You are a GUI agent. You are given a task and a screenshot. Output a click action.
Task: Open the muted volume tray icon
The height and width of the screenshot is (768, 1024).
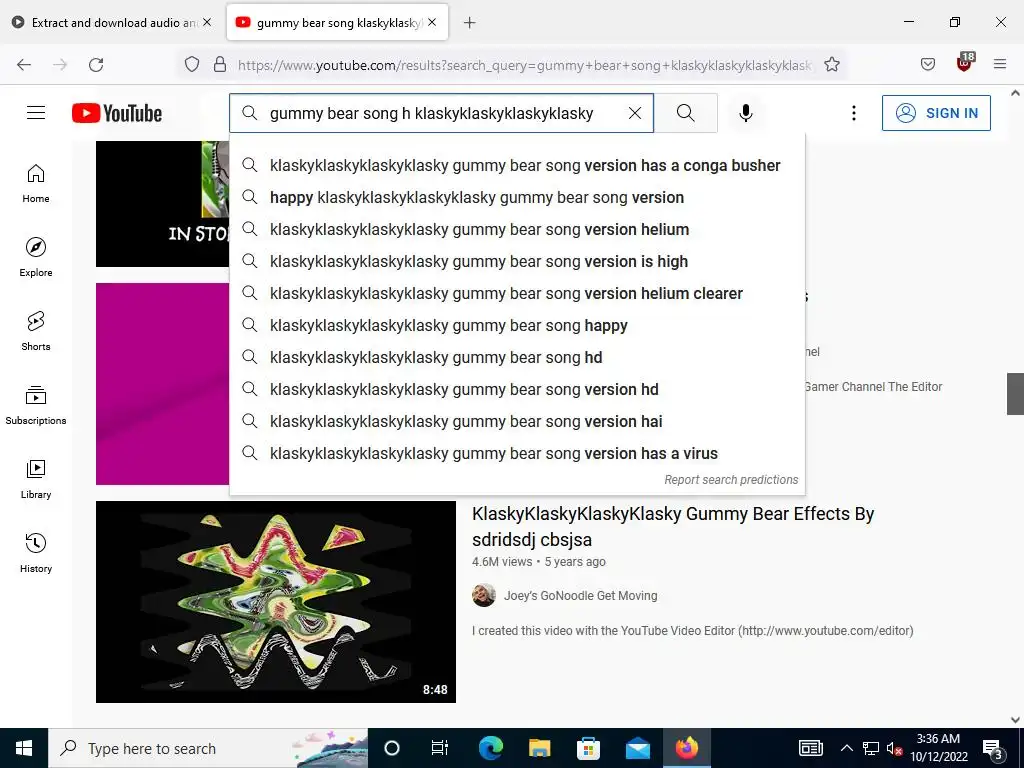coord(894,748)
